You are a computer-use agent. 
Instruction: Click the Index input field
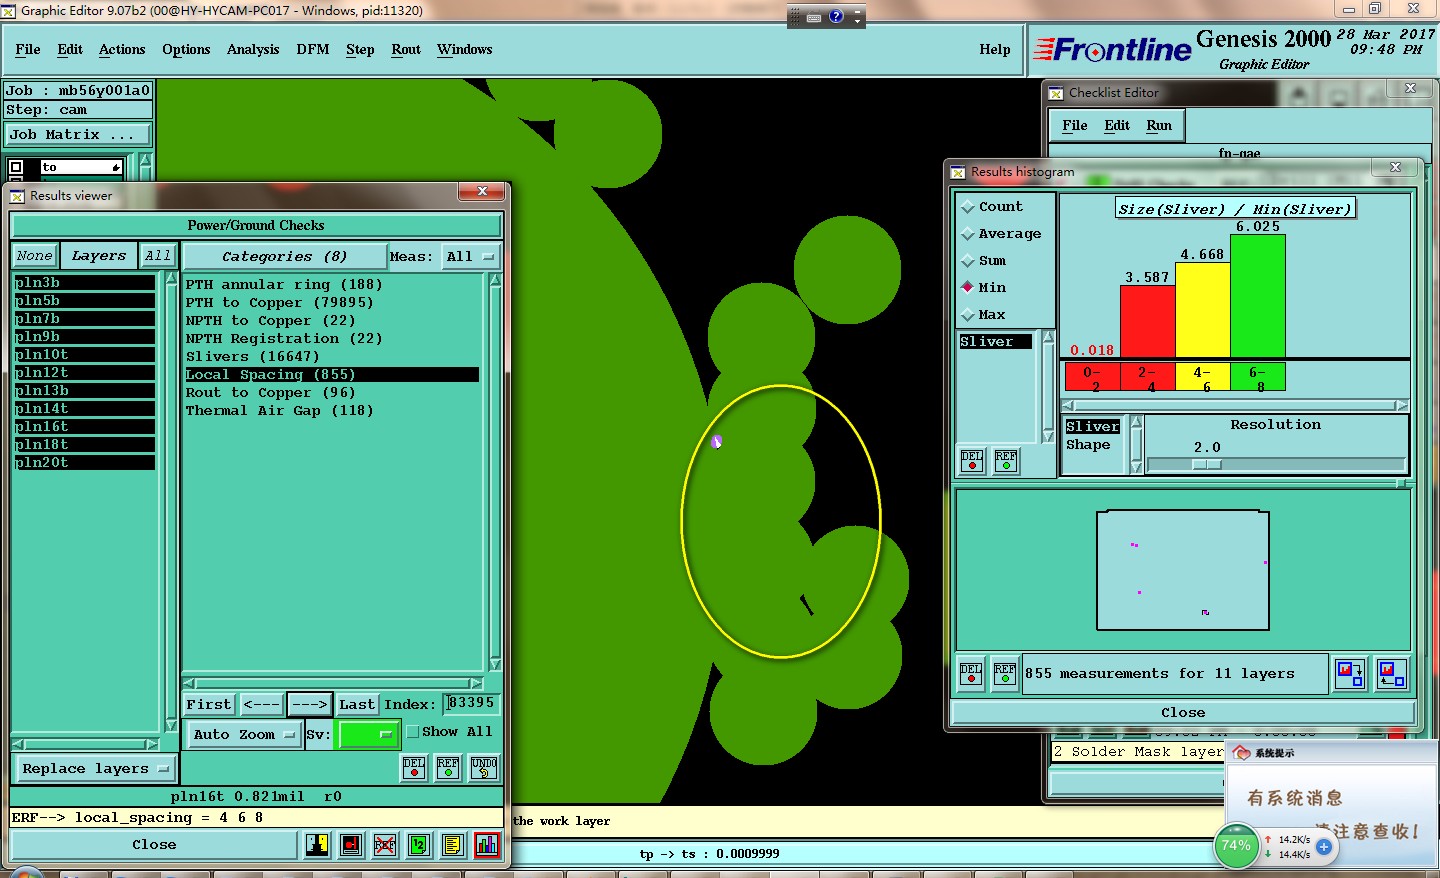pos(471,704)
